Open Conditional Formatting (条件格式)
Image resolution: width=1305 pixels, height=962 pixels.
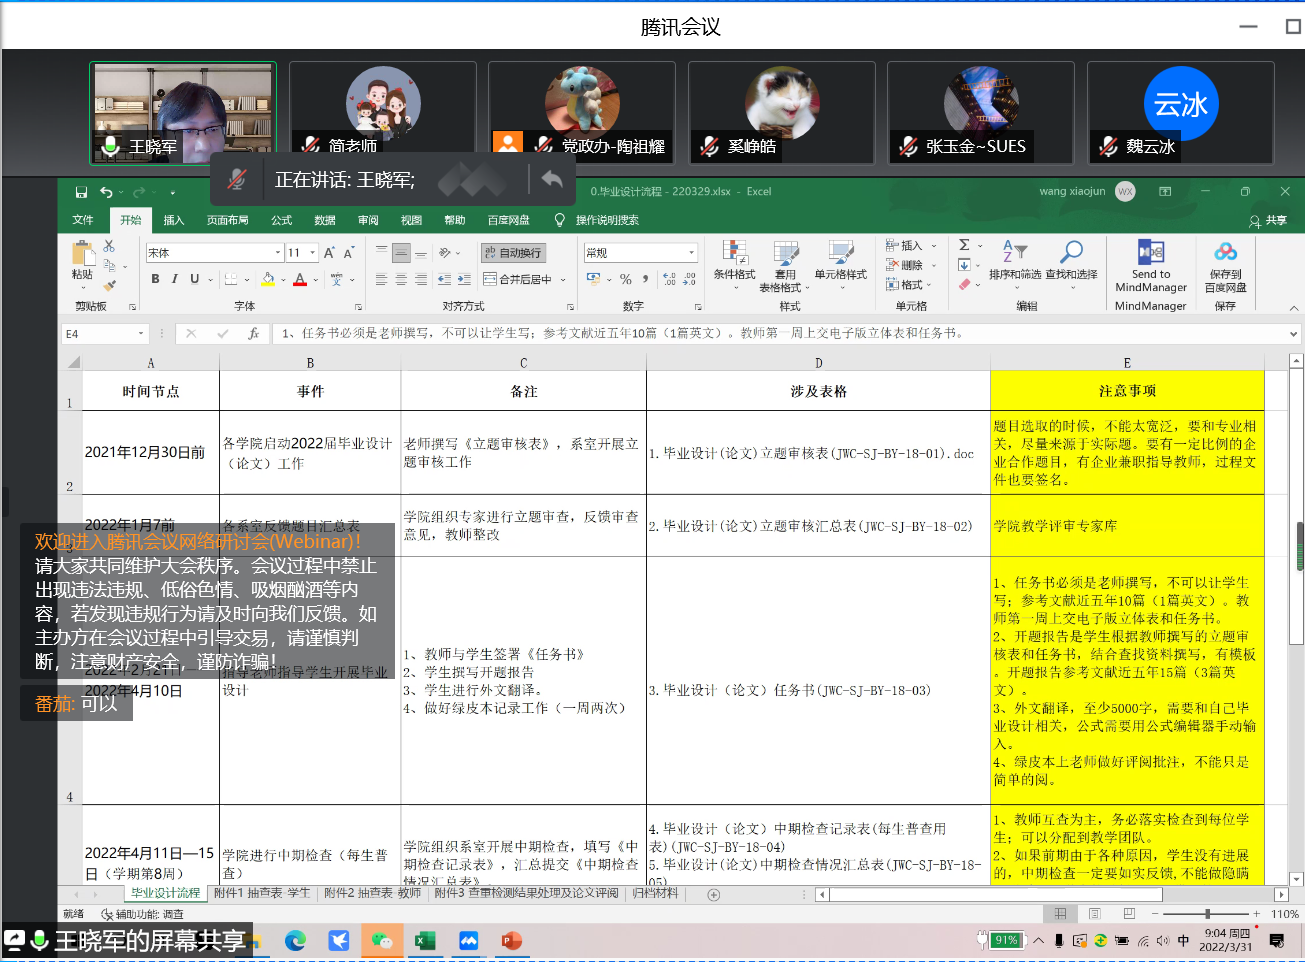(x=734, y=255)
